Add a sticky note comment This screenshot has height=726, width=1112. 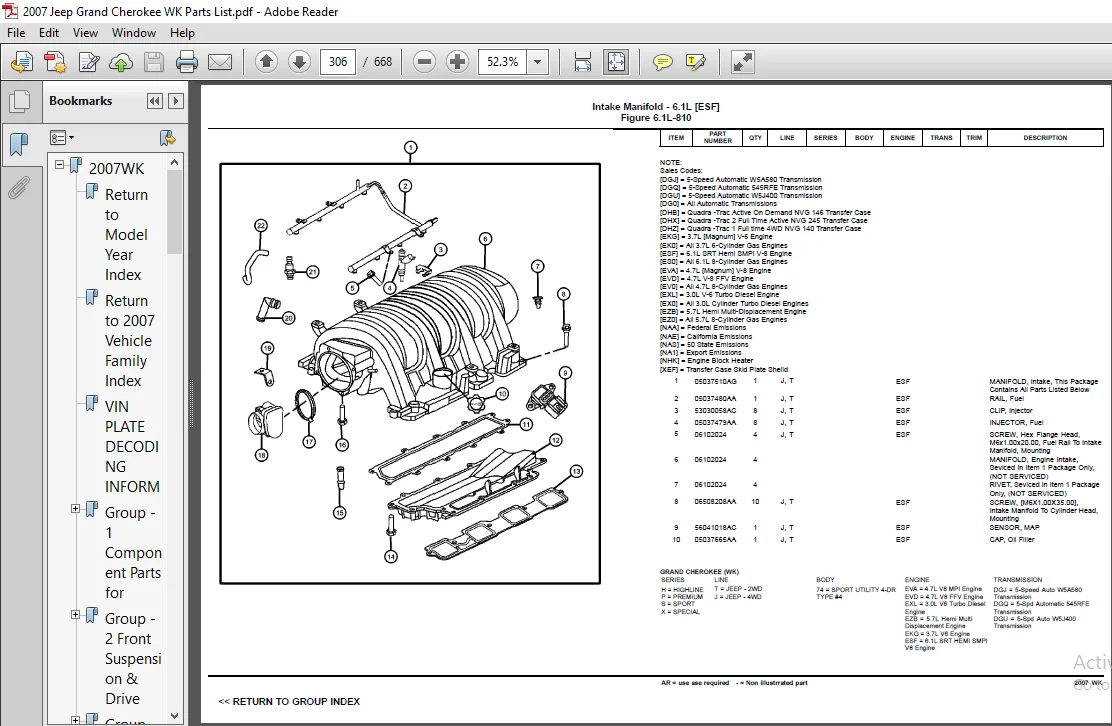click(662, 62)
